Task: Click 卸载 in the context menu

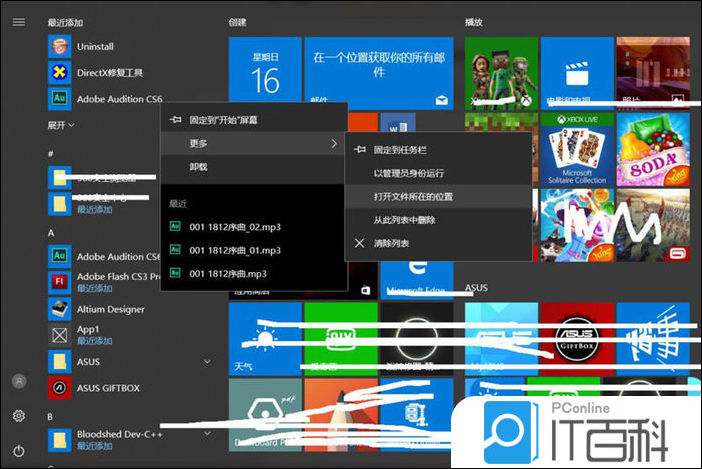Action: pos(198,167)
